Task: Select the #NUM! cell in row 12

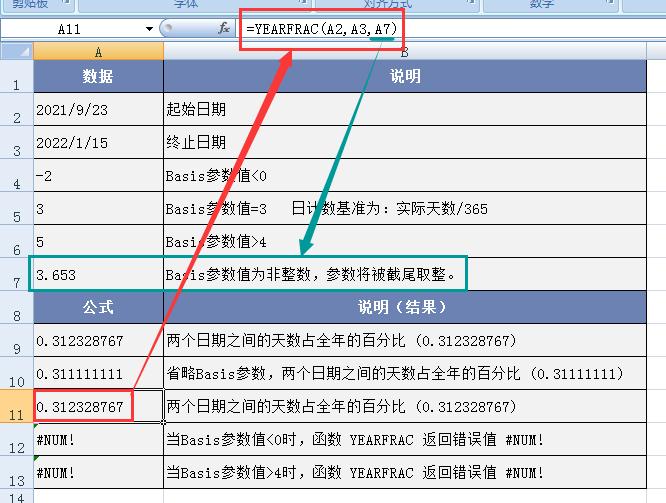Action: pos(98,439)
